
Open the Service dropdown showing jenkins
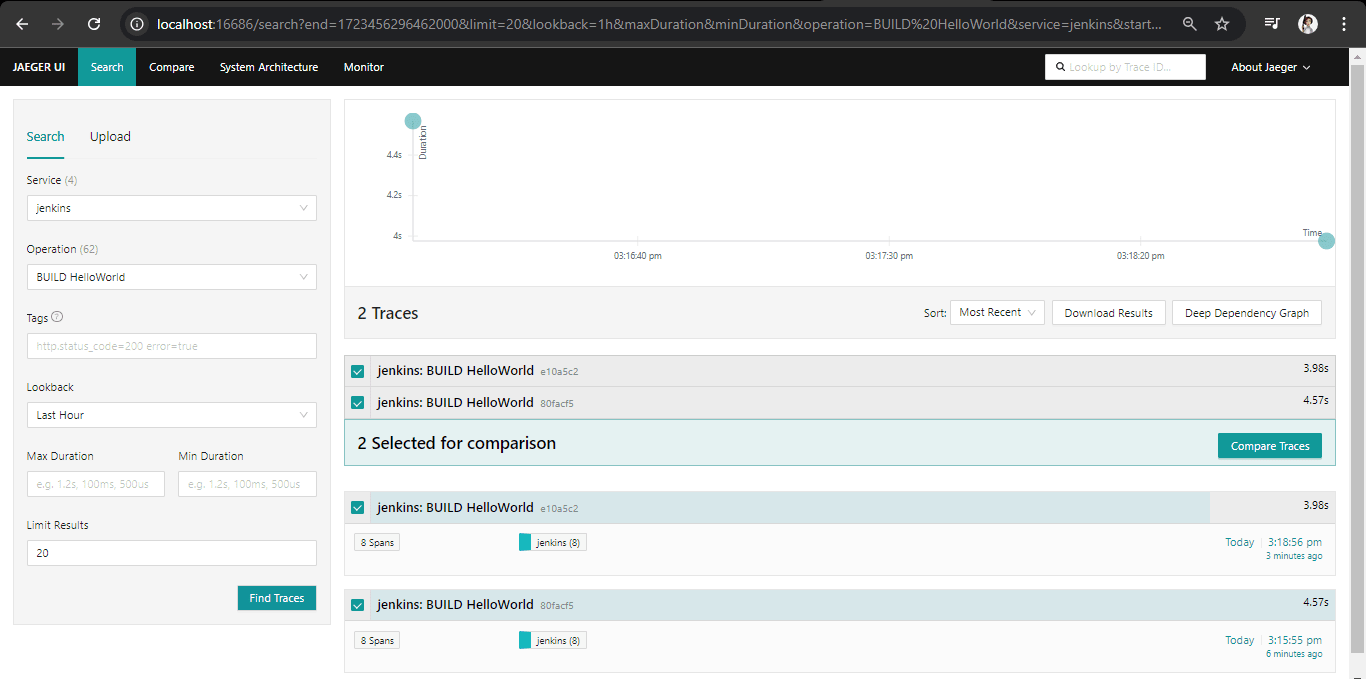coord(172,208)
